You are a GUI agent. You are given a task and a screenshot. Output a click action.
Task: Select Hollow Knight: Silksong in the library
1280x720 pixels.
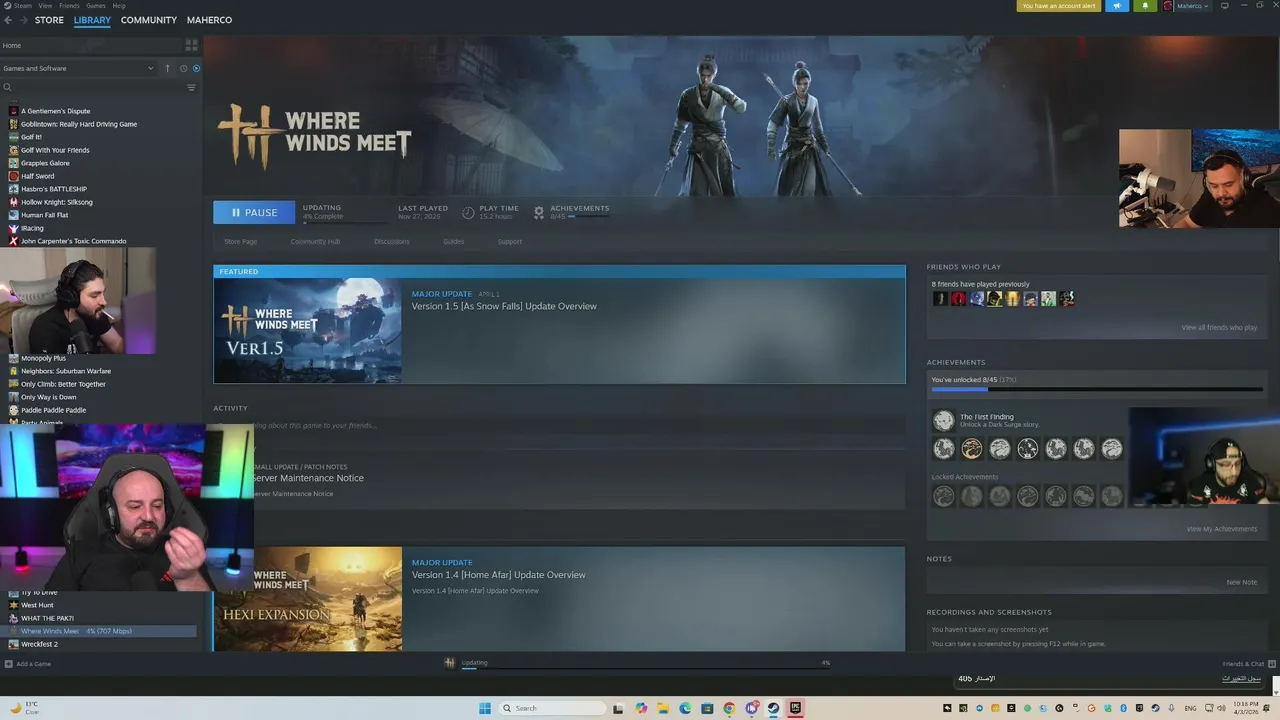[57, 202]
